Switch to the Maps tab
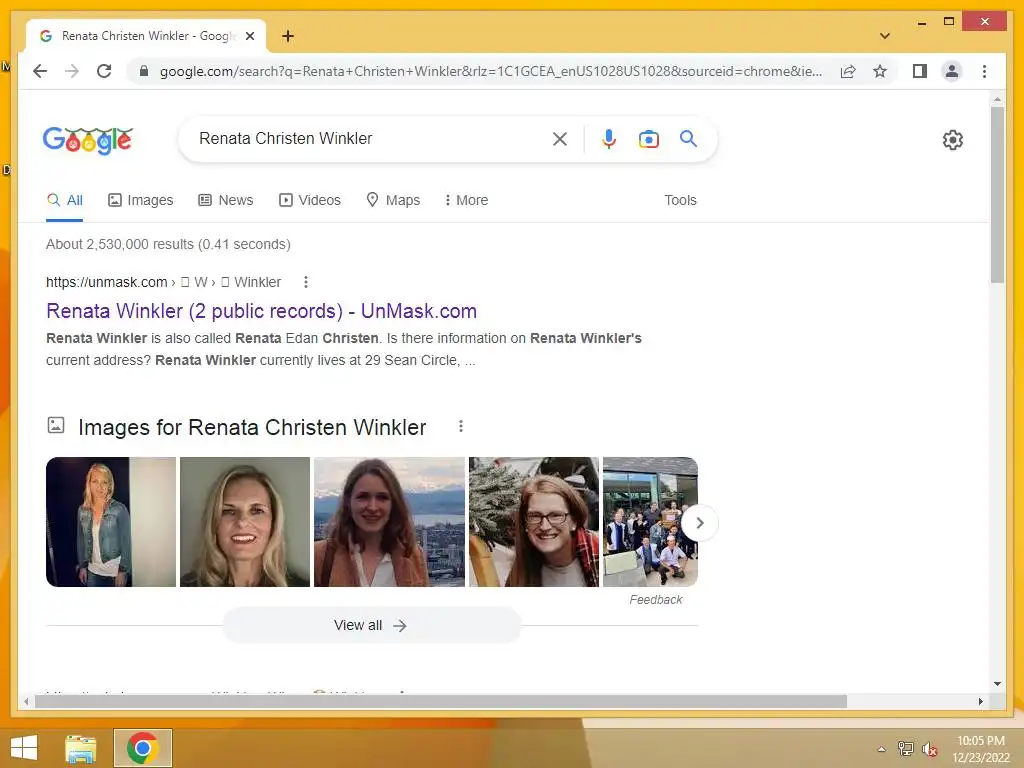 tap(393, 200)
